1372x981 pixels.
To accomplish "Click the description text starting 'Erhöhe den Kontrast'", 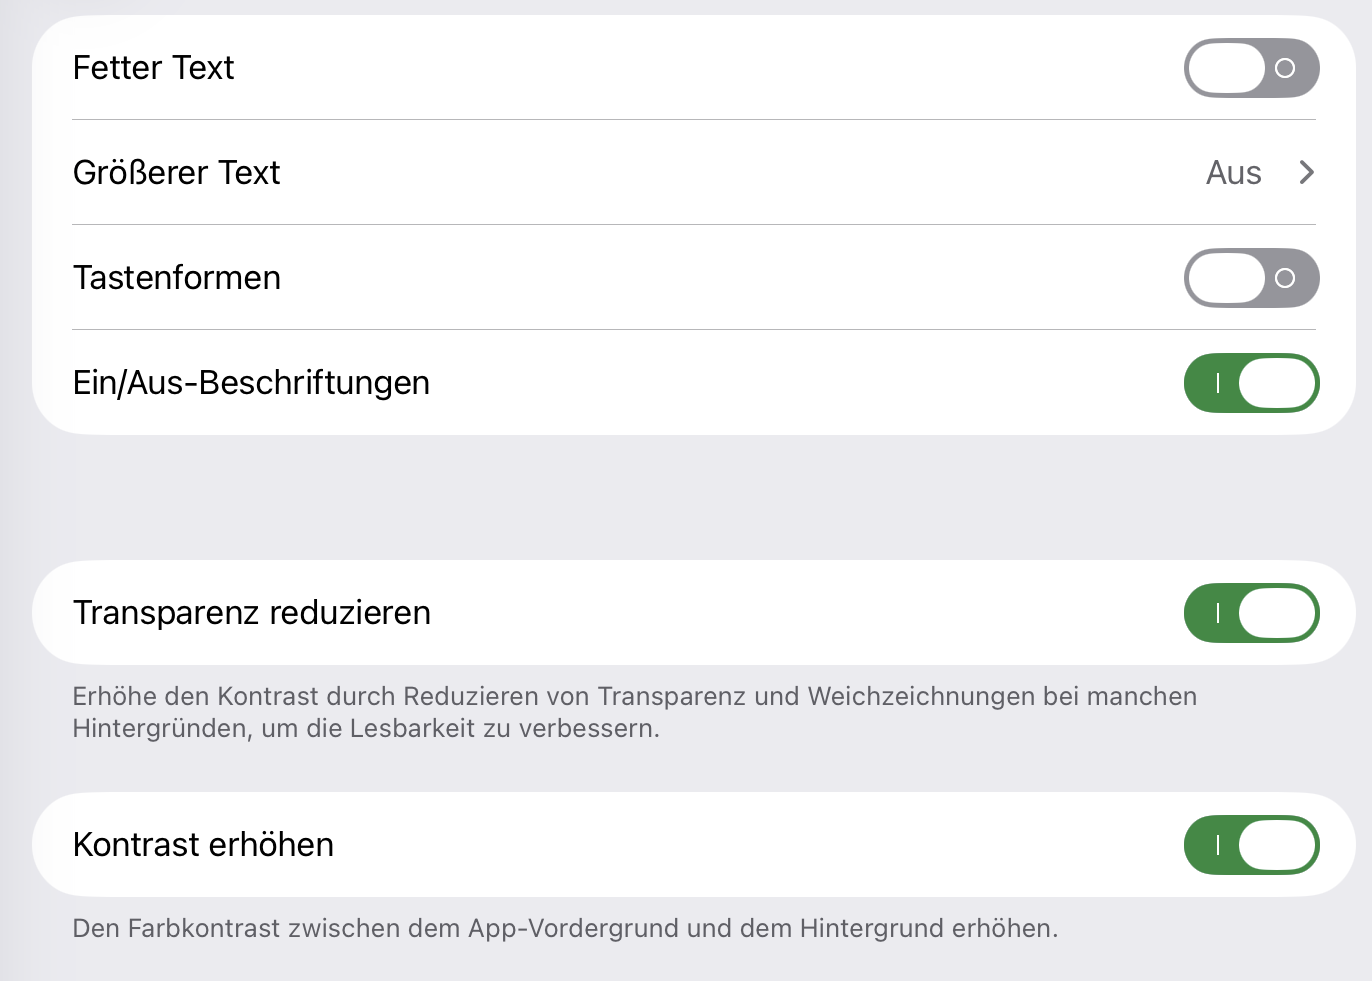I will [x=634, y=712].
